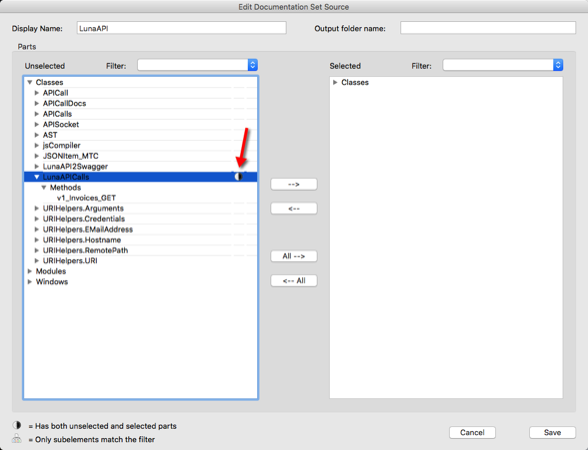Expand the Modules group
The width and height of the screenshot is (588, 450).
tap(30, 271)
